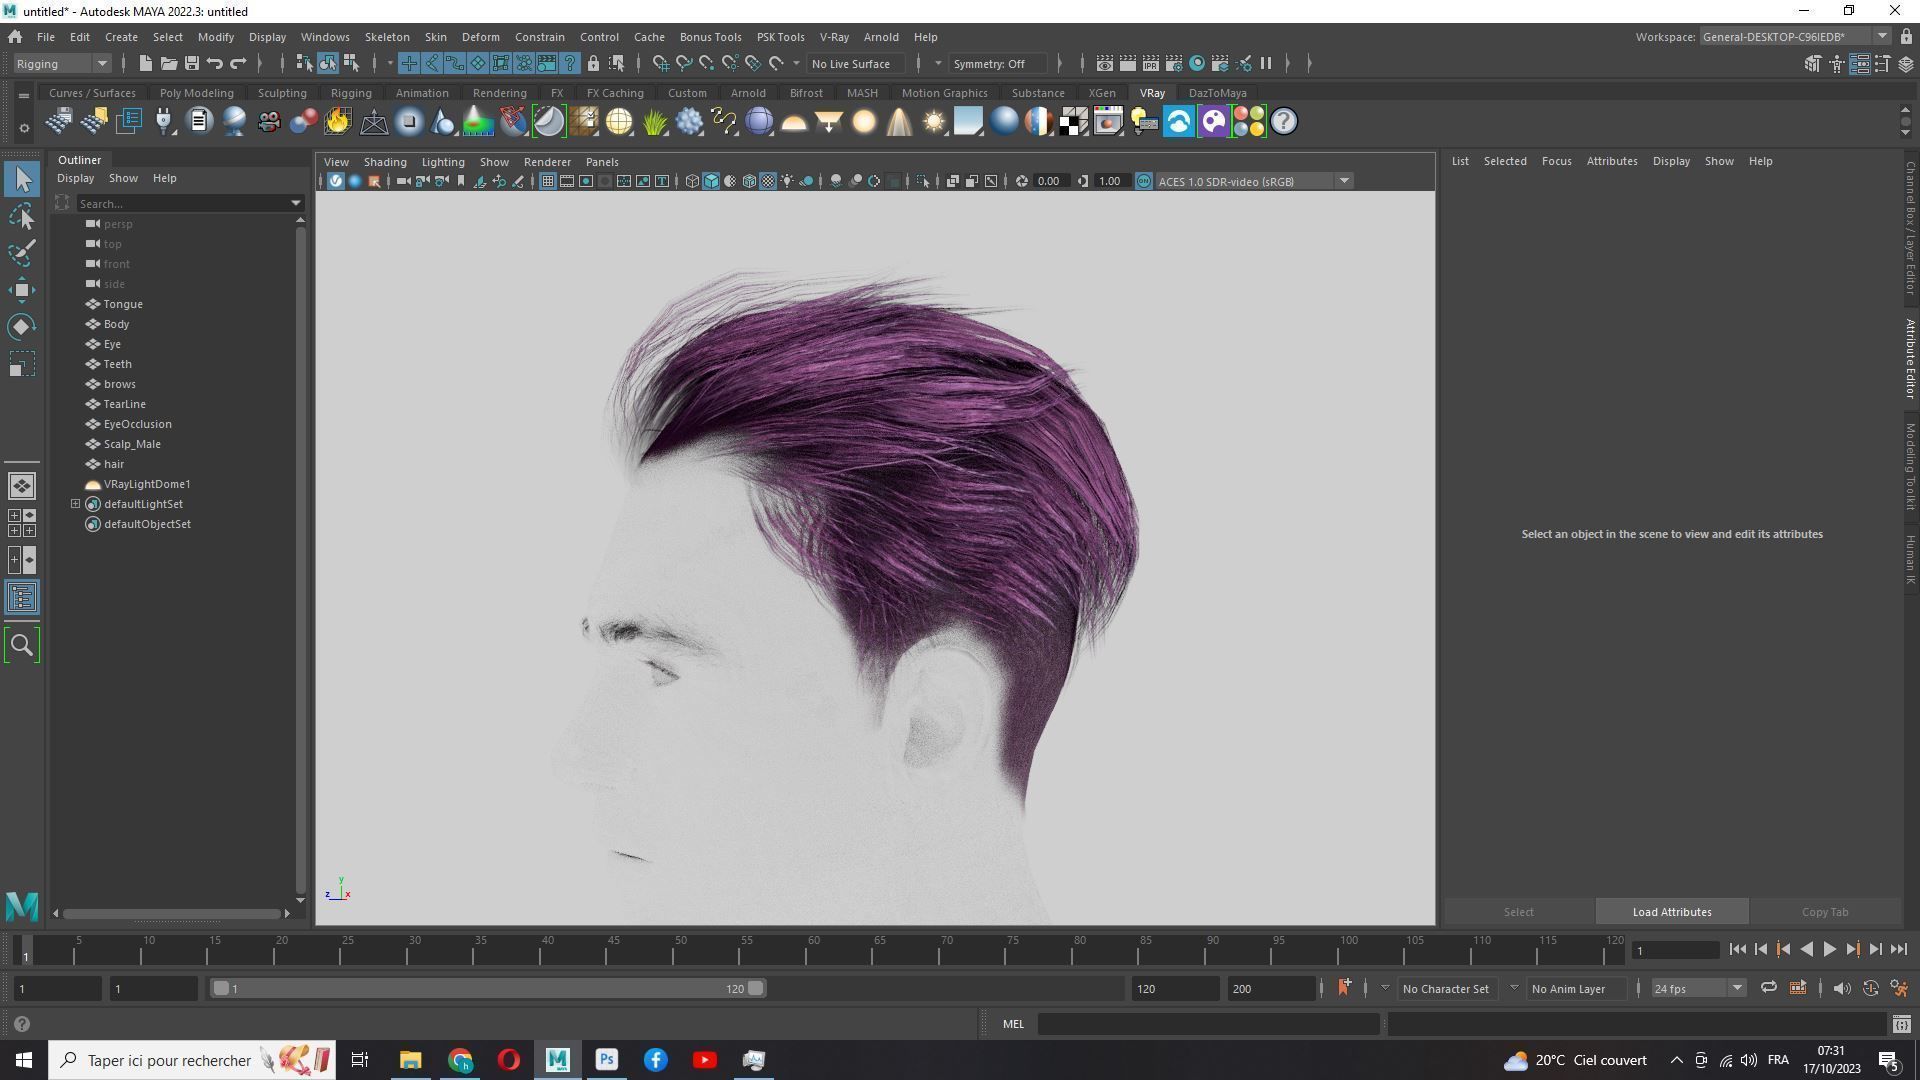
Task: Play the animation forwards
Action: [1829, 950]
